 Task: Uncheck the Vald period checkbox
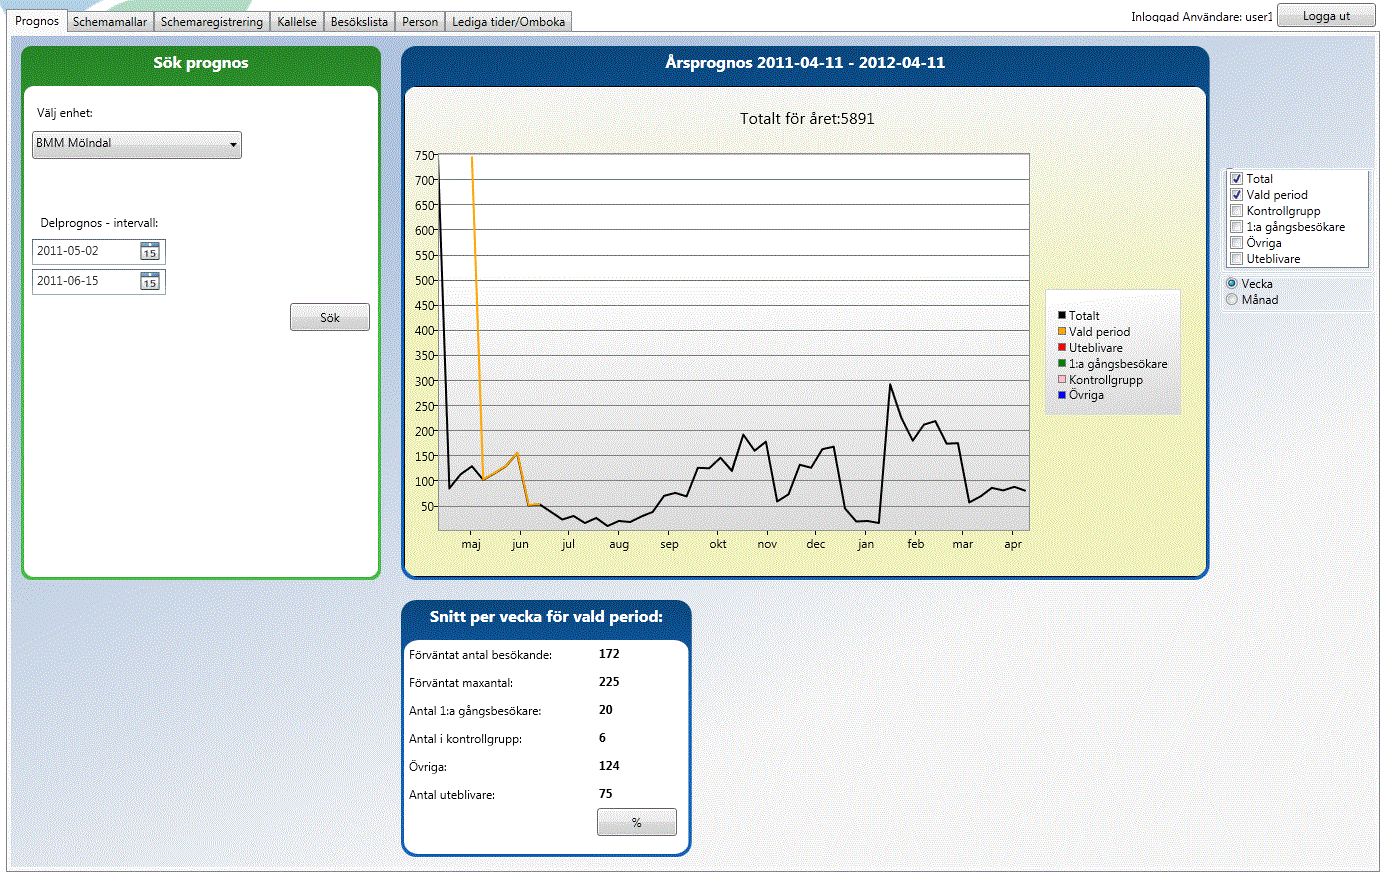coord(1236,195)
